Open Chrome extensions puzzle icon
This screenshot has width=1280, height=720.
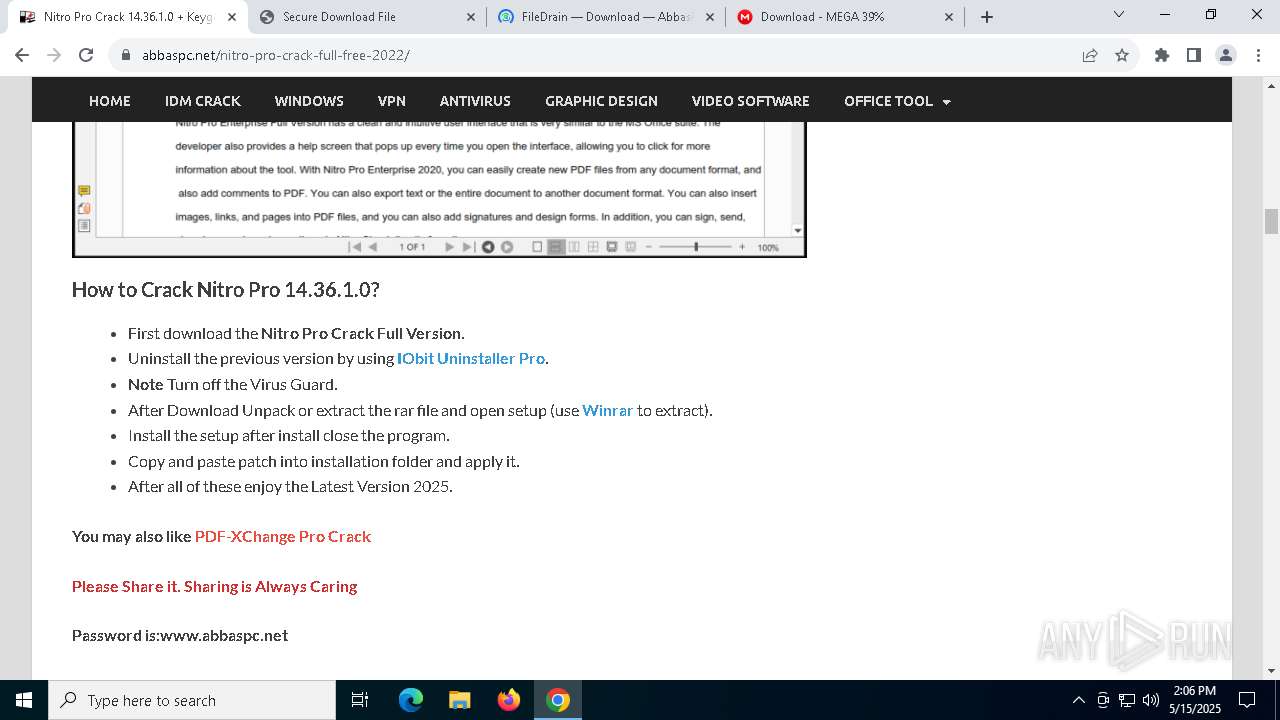(x=1162, y=55)
